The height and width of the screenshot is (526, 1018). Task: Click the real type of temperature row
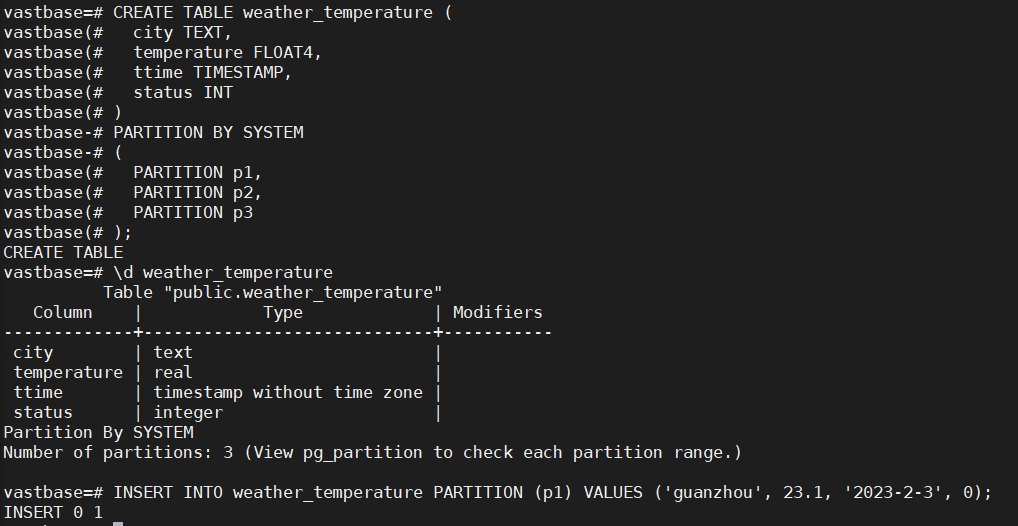pos(172,372)
